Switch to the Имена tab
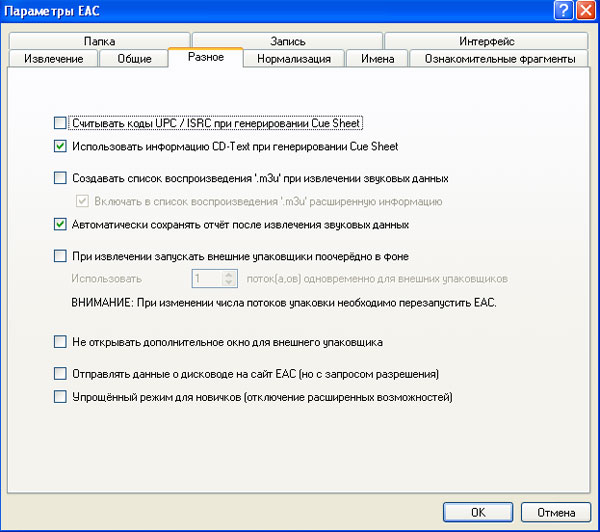600x532 pixels. [x=377, y=59]
